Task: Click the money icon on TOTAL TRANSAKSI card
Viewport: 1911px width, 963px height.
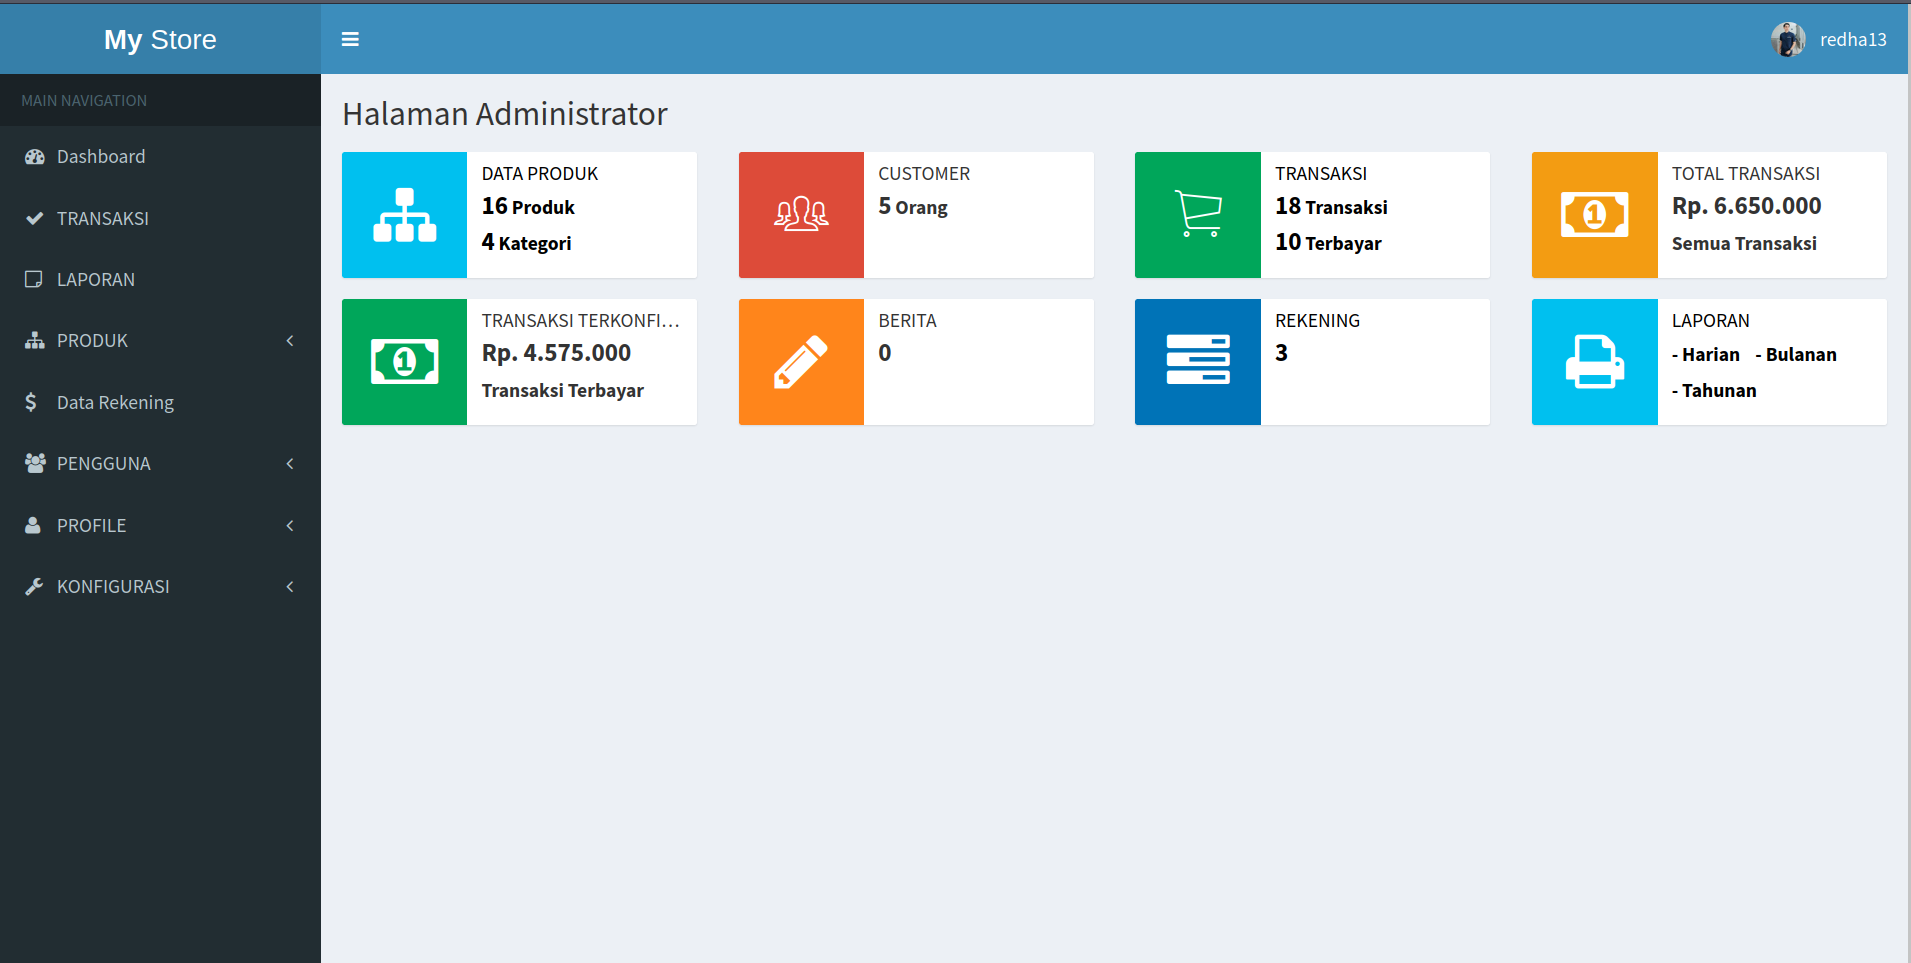Action: (1593, 214)
